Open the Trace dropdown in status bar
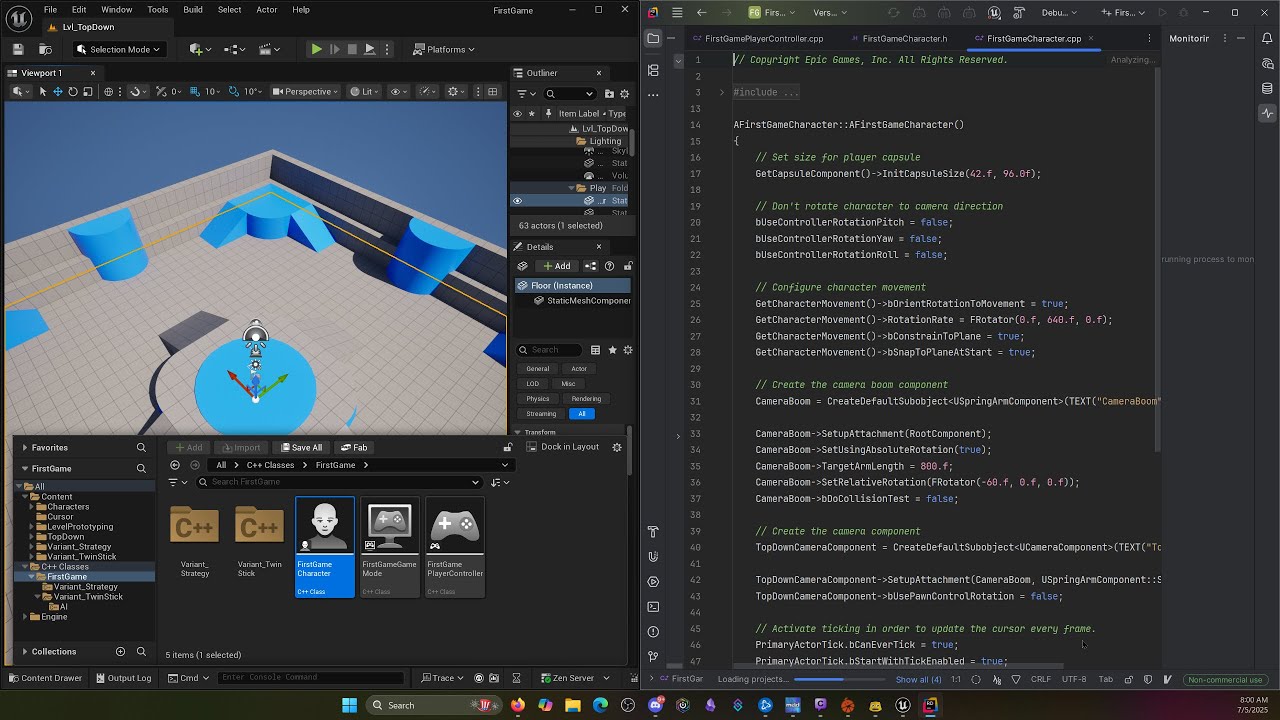The height and width of the screenshot is (720, 1280). tap(442, 678)
